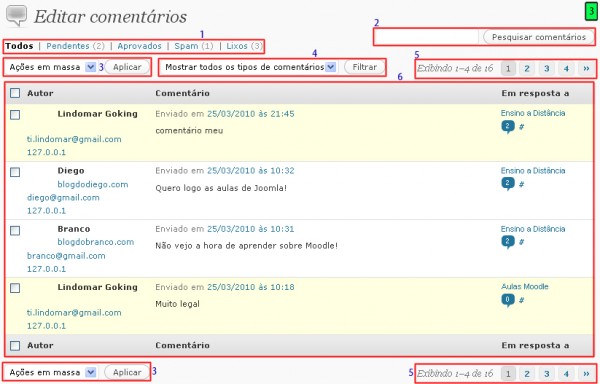The height and width of the screenshot is (384, 600).
Task: Check the 10:18 Lindomar Goking comment
Action: tap(15, 288)
